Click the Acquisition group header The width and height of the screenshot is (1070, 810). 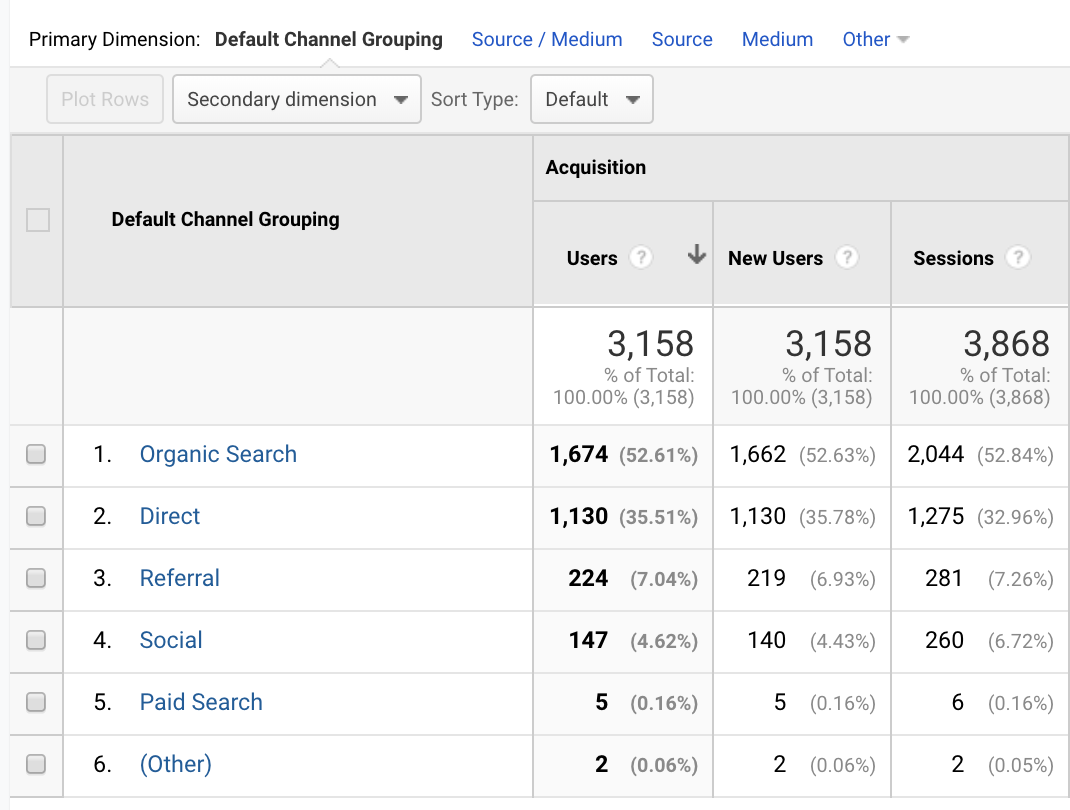tap(595, 167)
